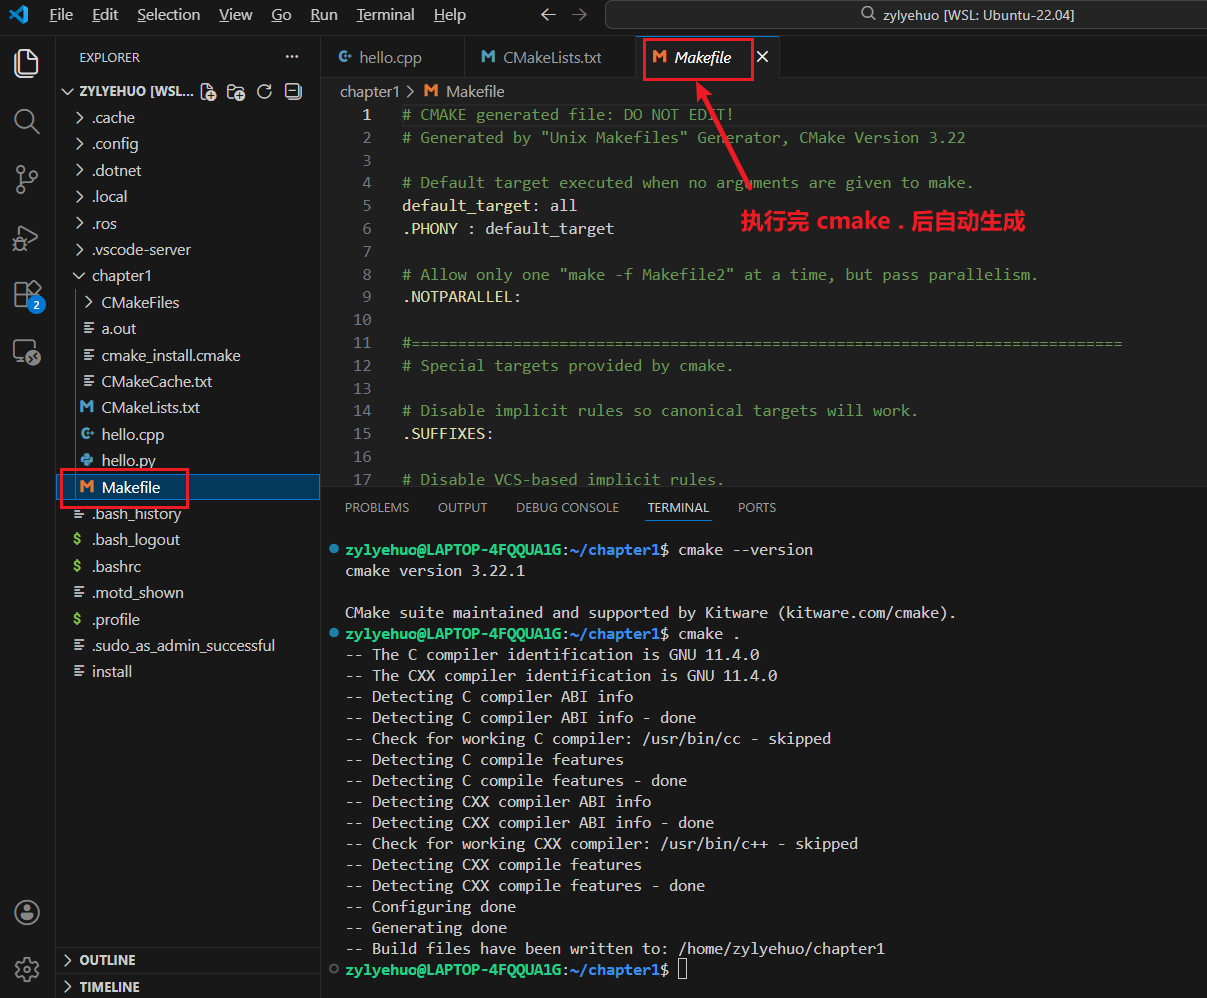The image size is (1207, 998).
Task: Select the TERMINAL panel tab
Action: pos(678,508)
